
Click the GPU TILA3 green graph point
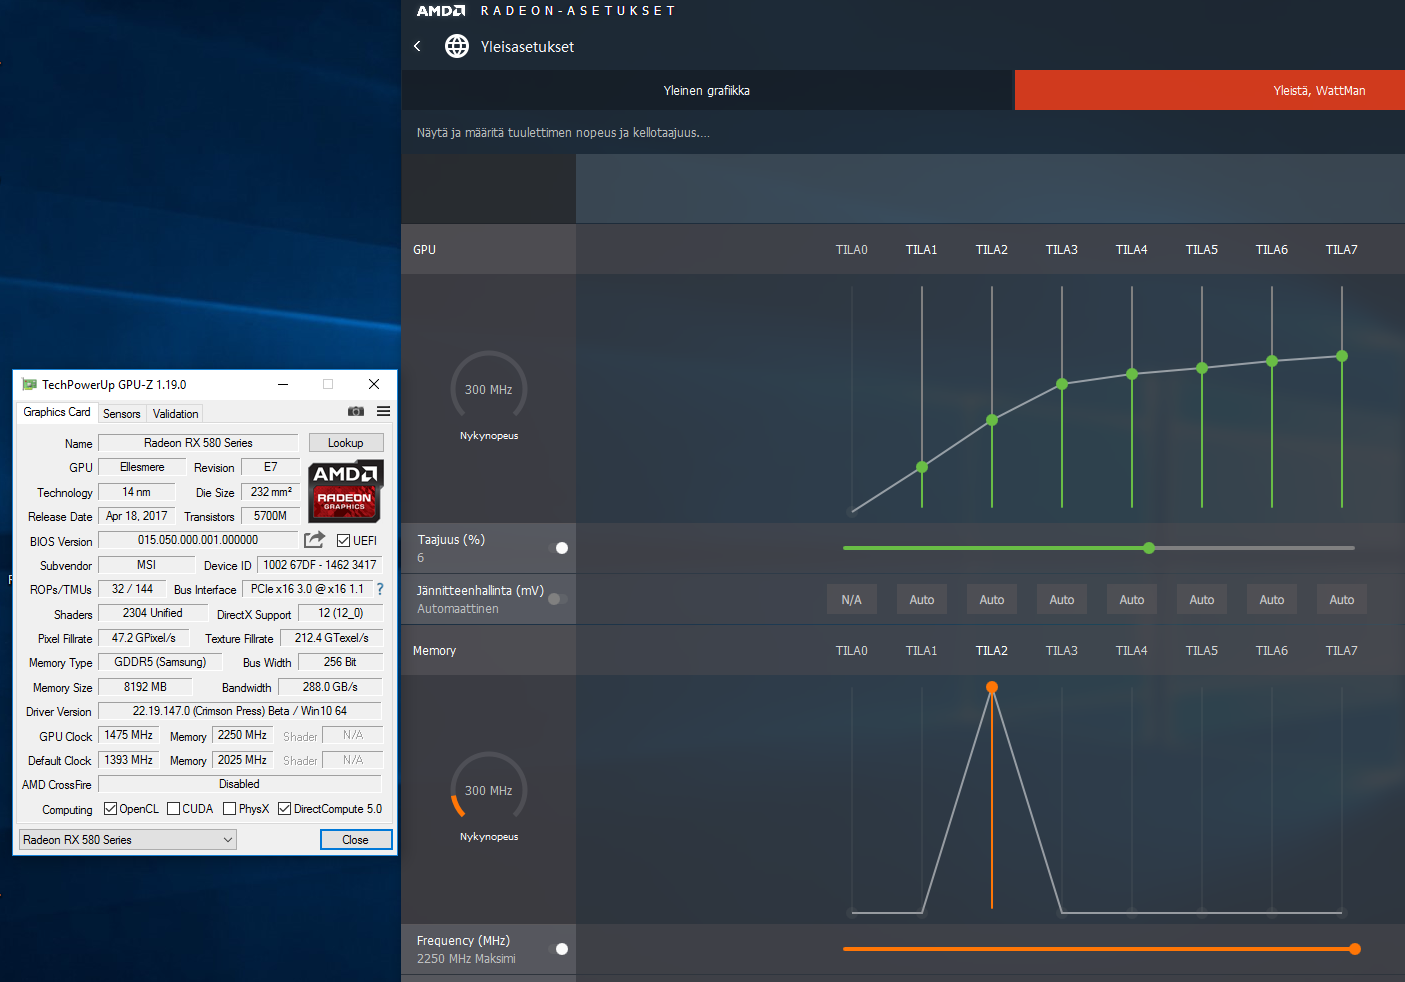tap(1062, 384)
